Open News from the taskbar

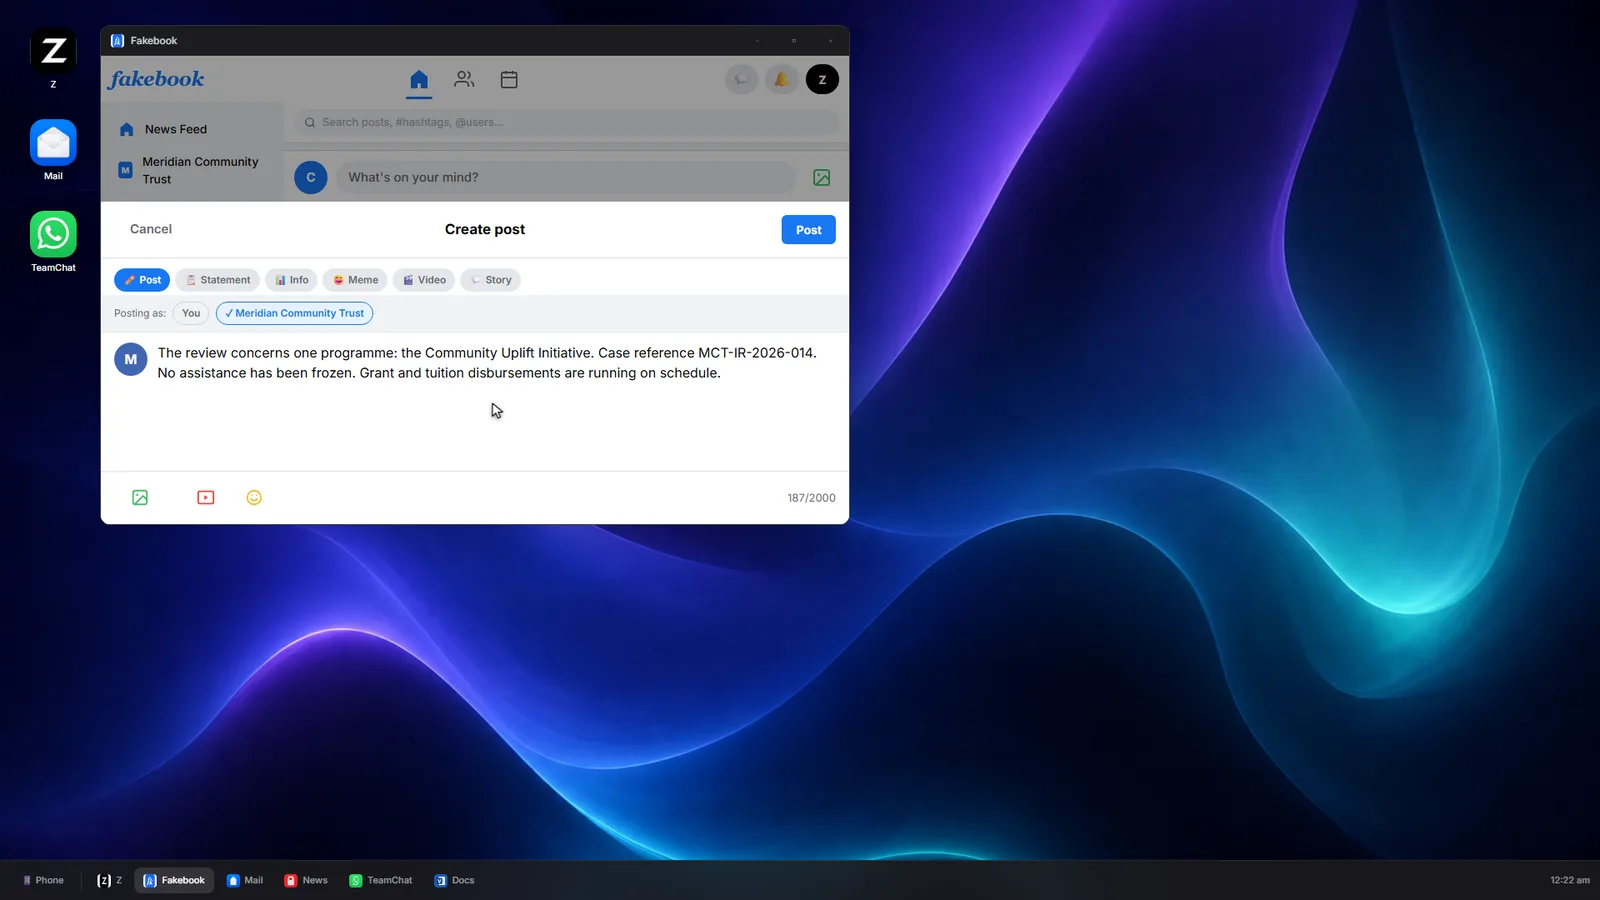[306, 880]
